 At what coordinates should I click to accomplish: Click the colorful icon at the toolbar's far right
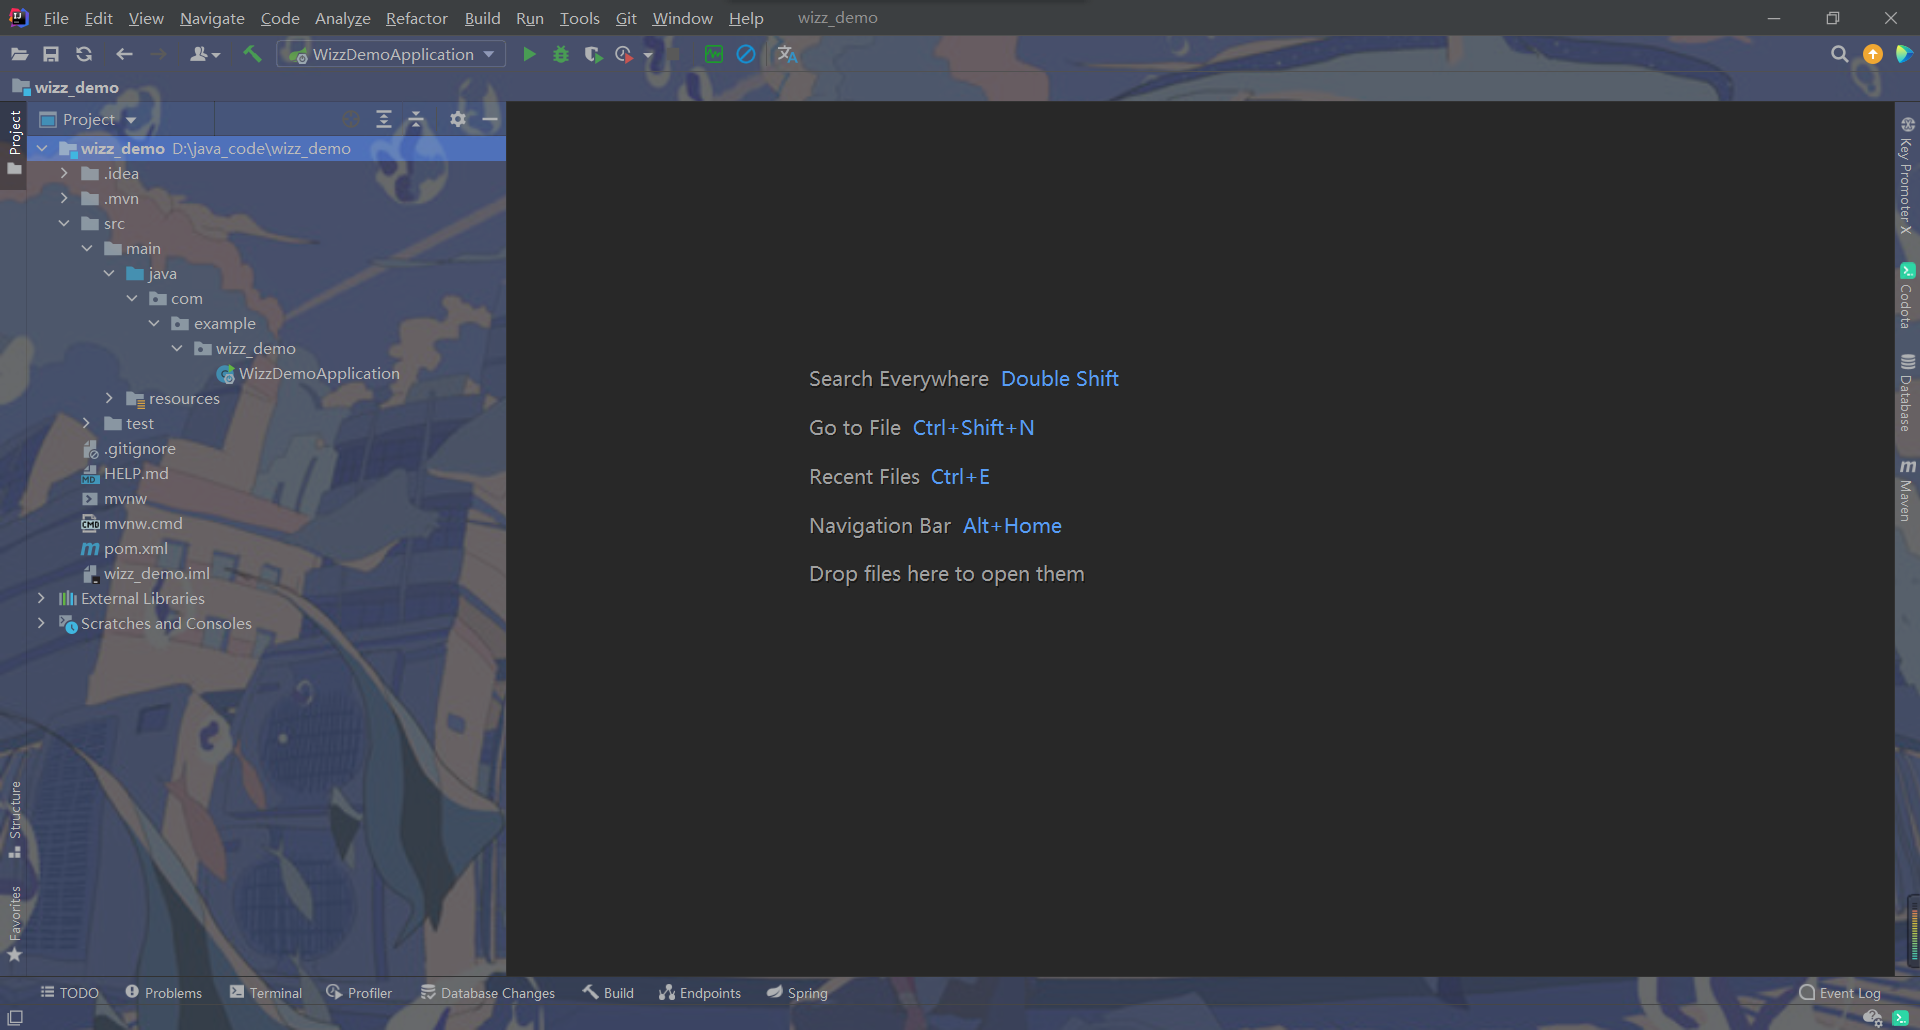1904,54
